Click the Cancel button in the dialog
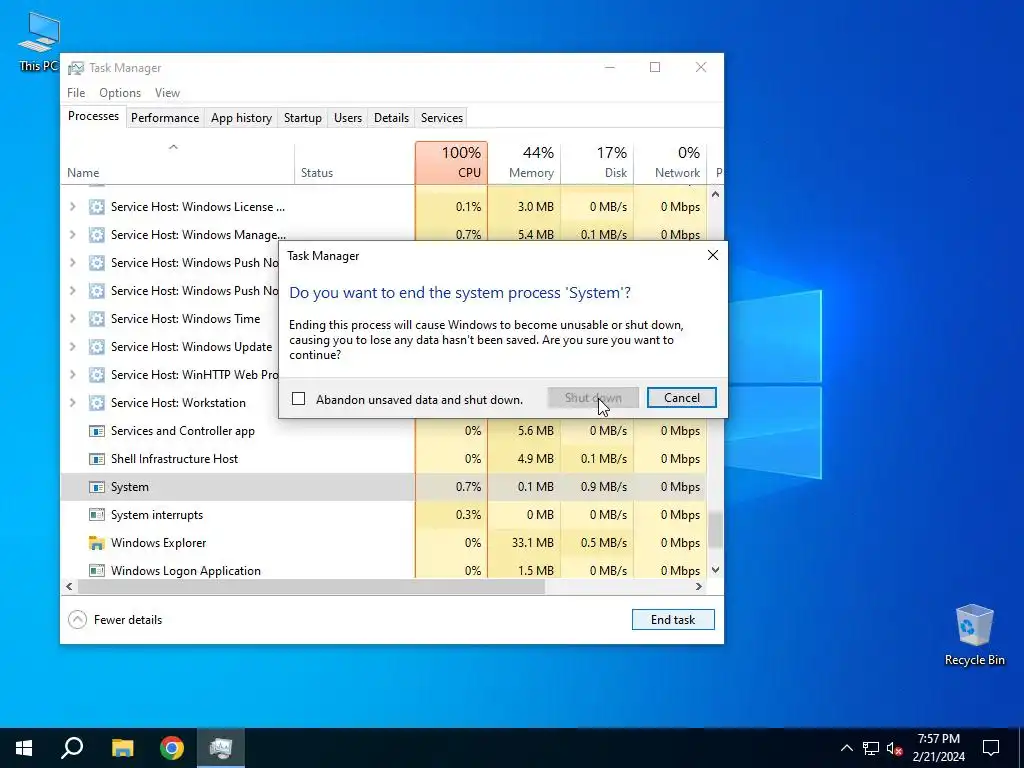The image size is (1024, 768). [682, 398]
